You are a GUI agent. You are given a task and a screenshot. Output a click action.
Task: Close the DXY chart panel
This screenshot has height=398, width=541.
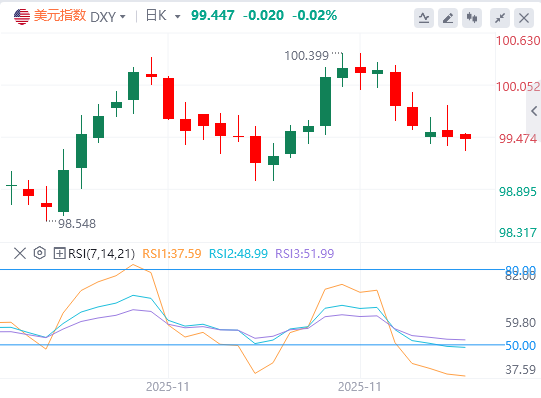pos(524,18)
